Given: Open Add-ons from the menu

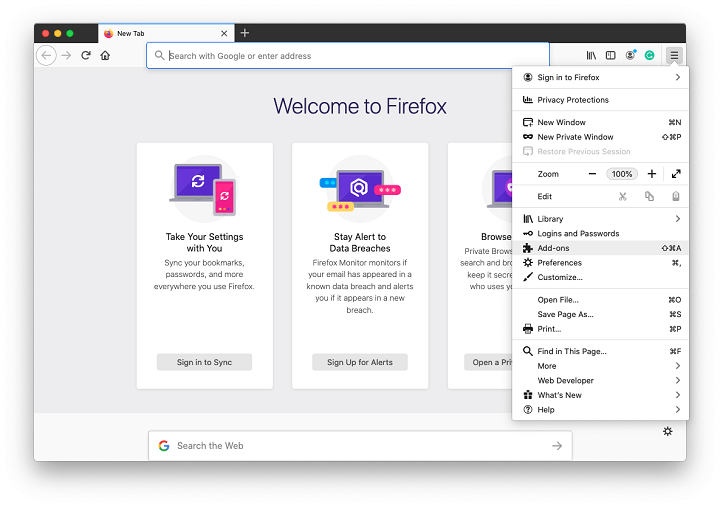Looking at the screenshot, I should 600,248.
